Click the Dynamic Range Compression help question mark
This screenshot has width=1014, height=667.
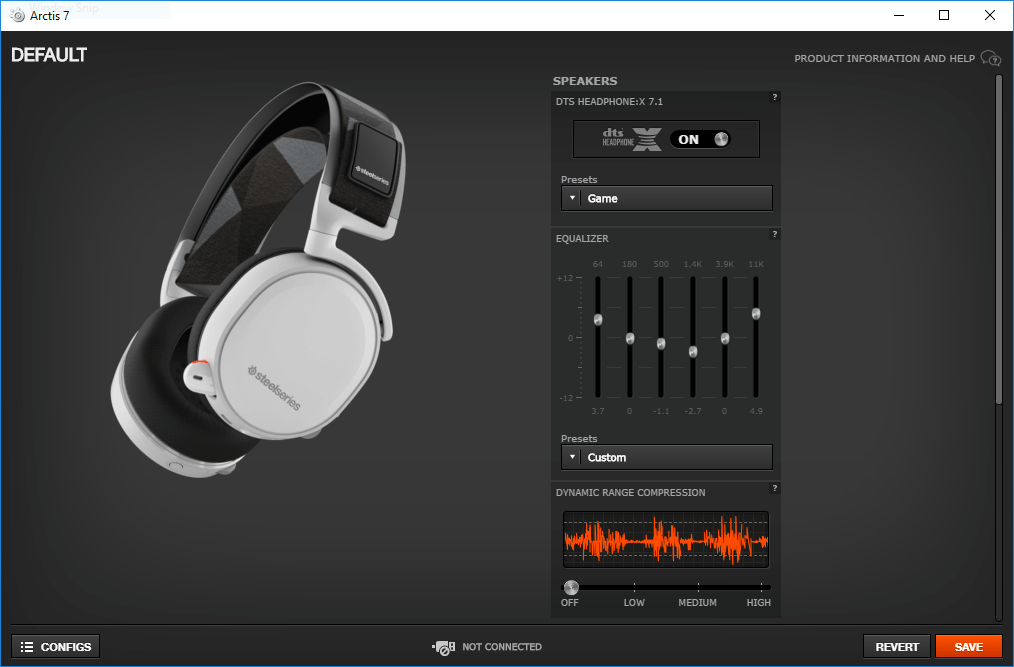click(x=774, y=488)
